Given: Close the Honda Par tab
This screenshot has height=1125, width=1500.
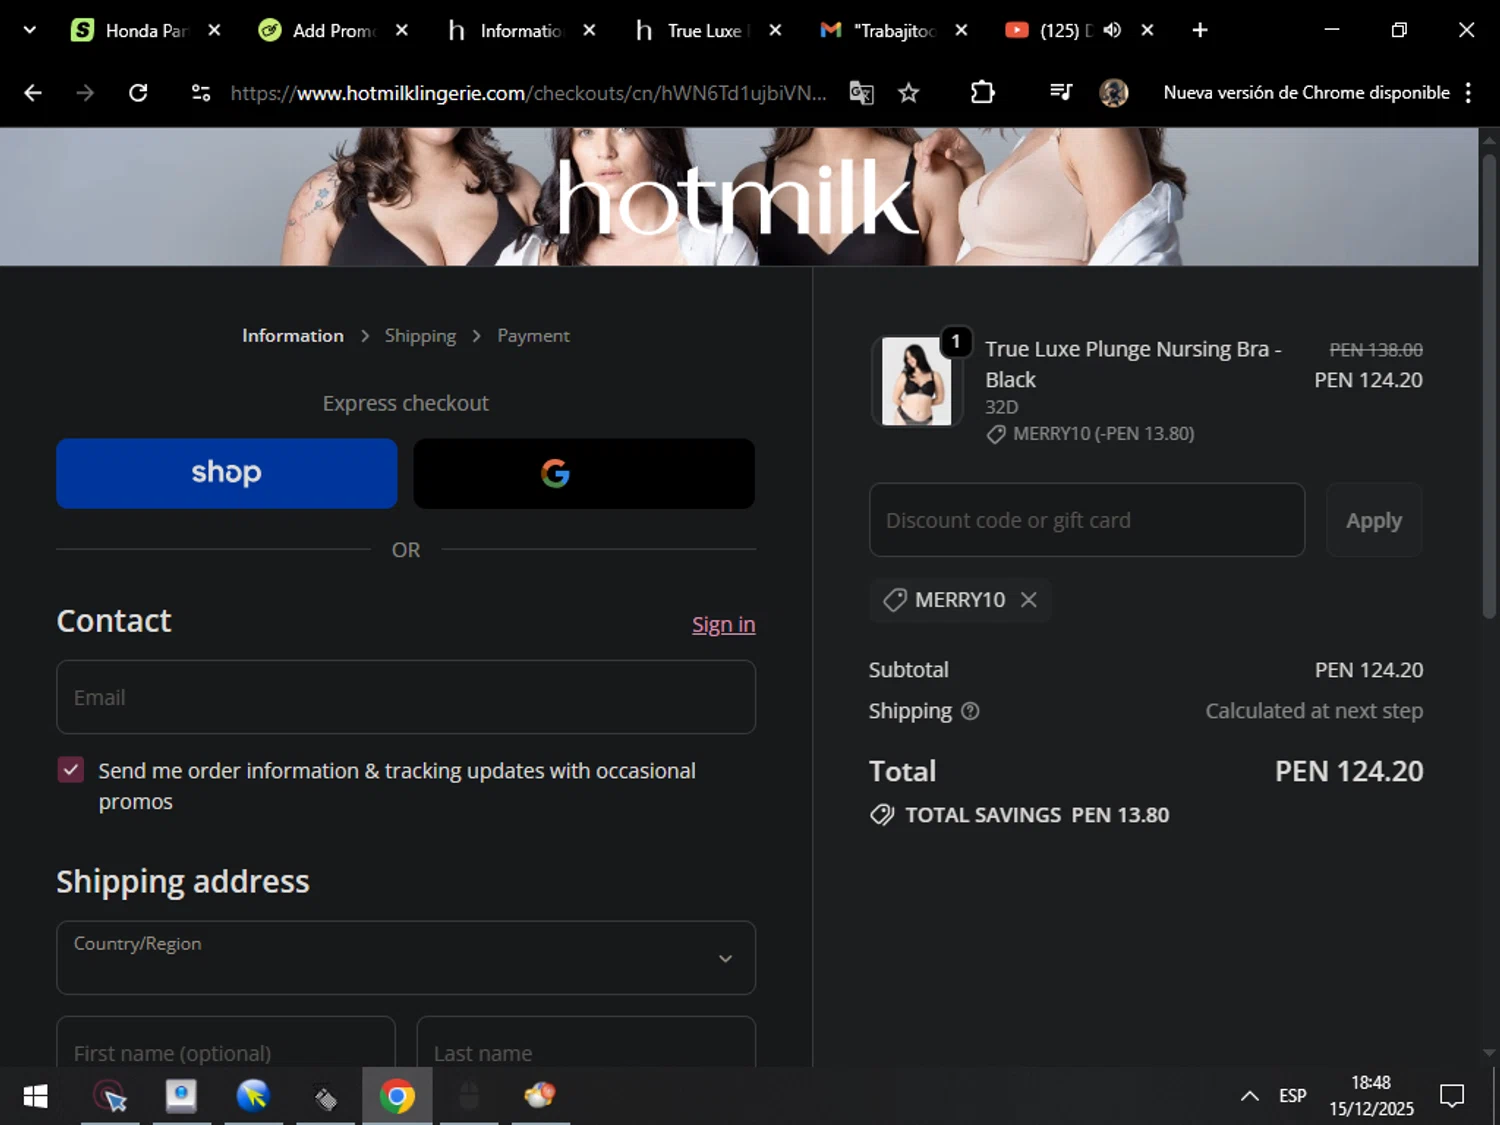Looking at the screenshot, I should pyautogui.click(x=214, y=30).
